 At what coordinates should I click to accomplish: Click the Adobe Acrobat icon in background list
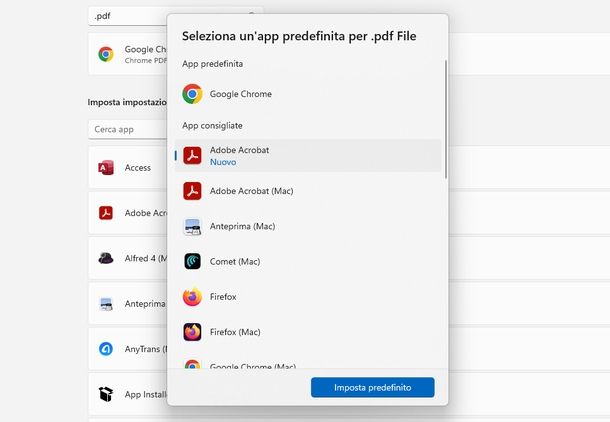[106, 213]
